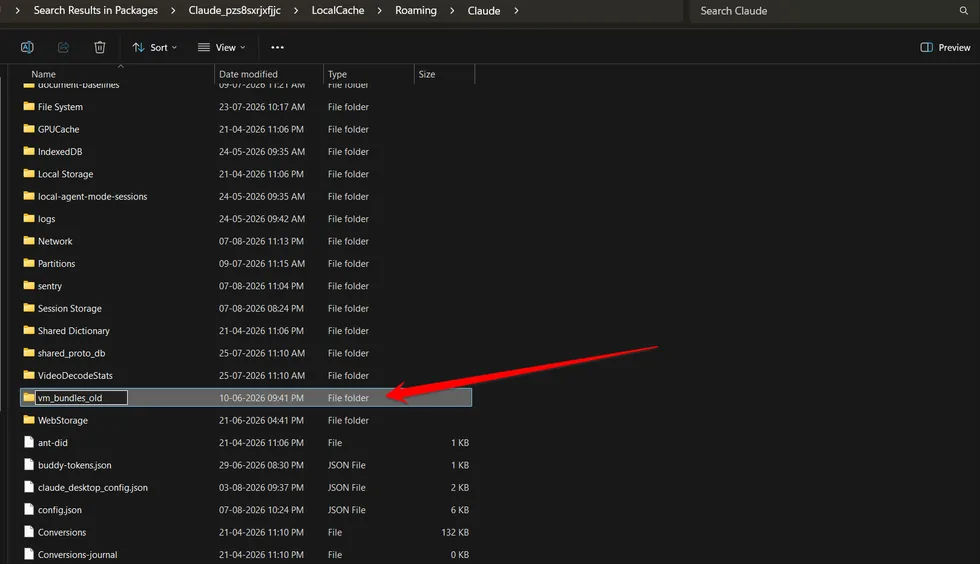Screen dimensions: 980x564
Task: Expand chevron after LocalCache breadcrumb
Action: coord(379,11)
